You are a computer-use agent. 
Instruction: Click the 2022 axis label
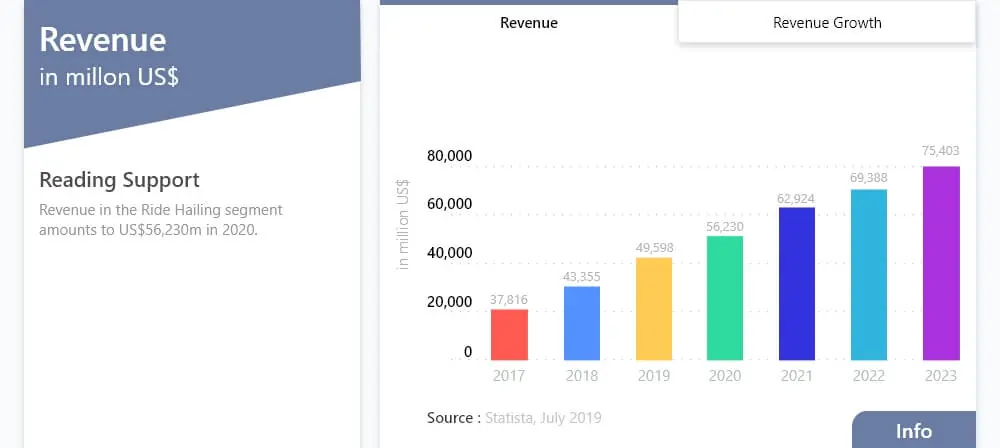click(x=869, y=375)
